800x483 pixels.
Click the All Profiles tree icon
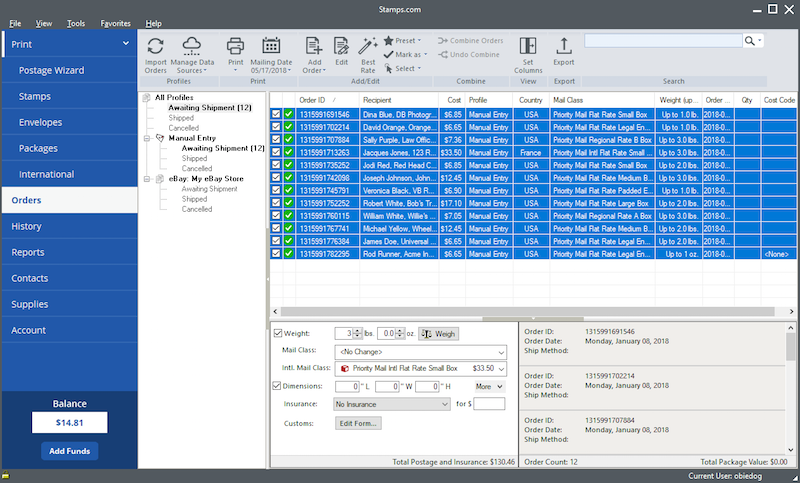147,97
